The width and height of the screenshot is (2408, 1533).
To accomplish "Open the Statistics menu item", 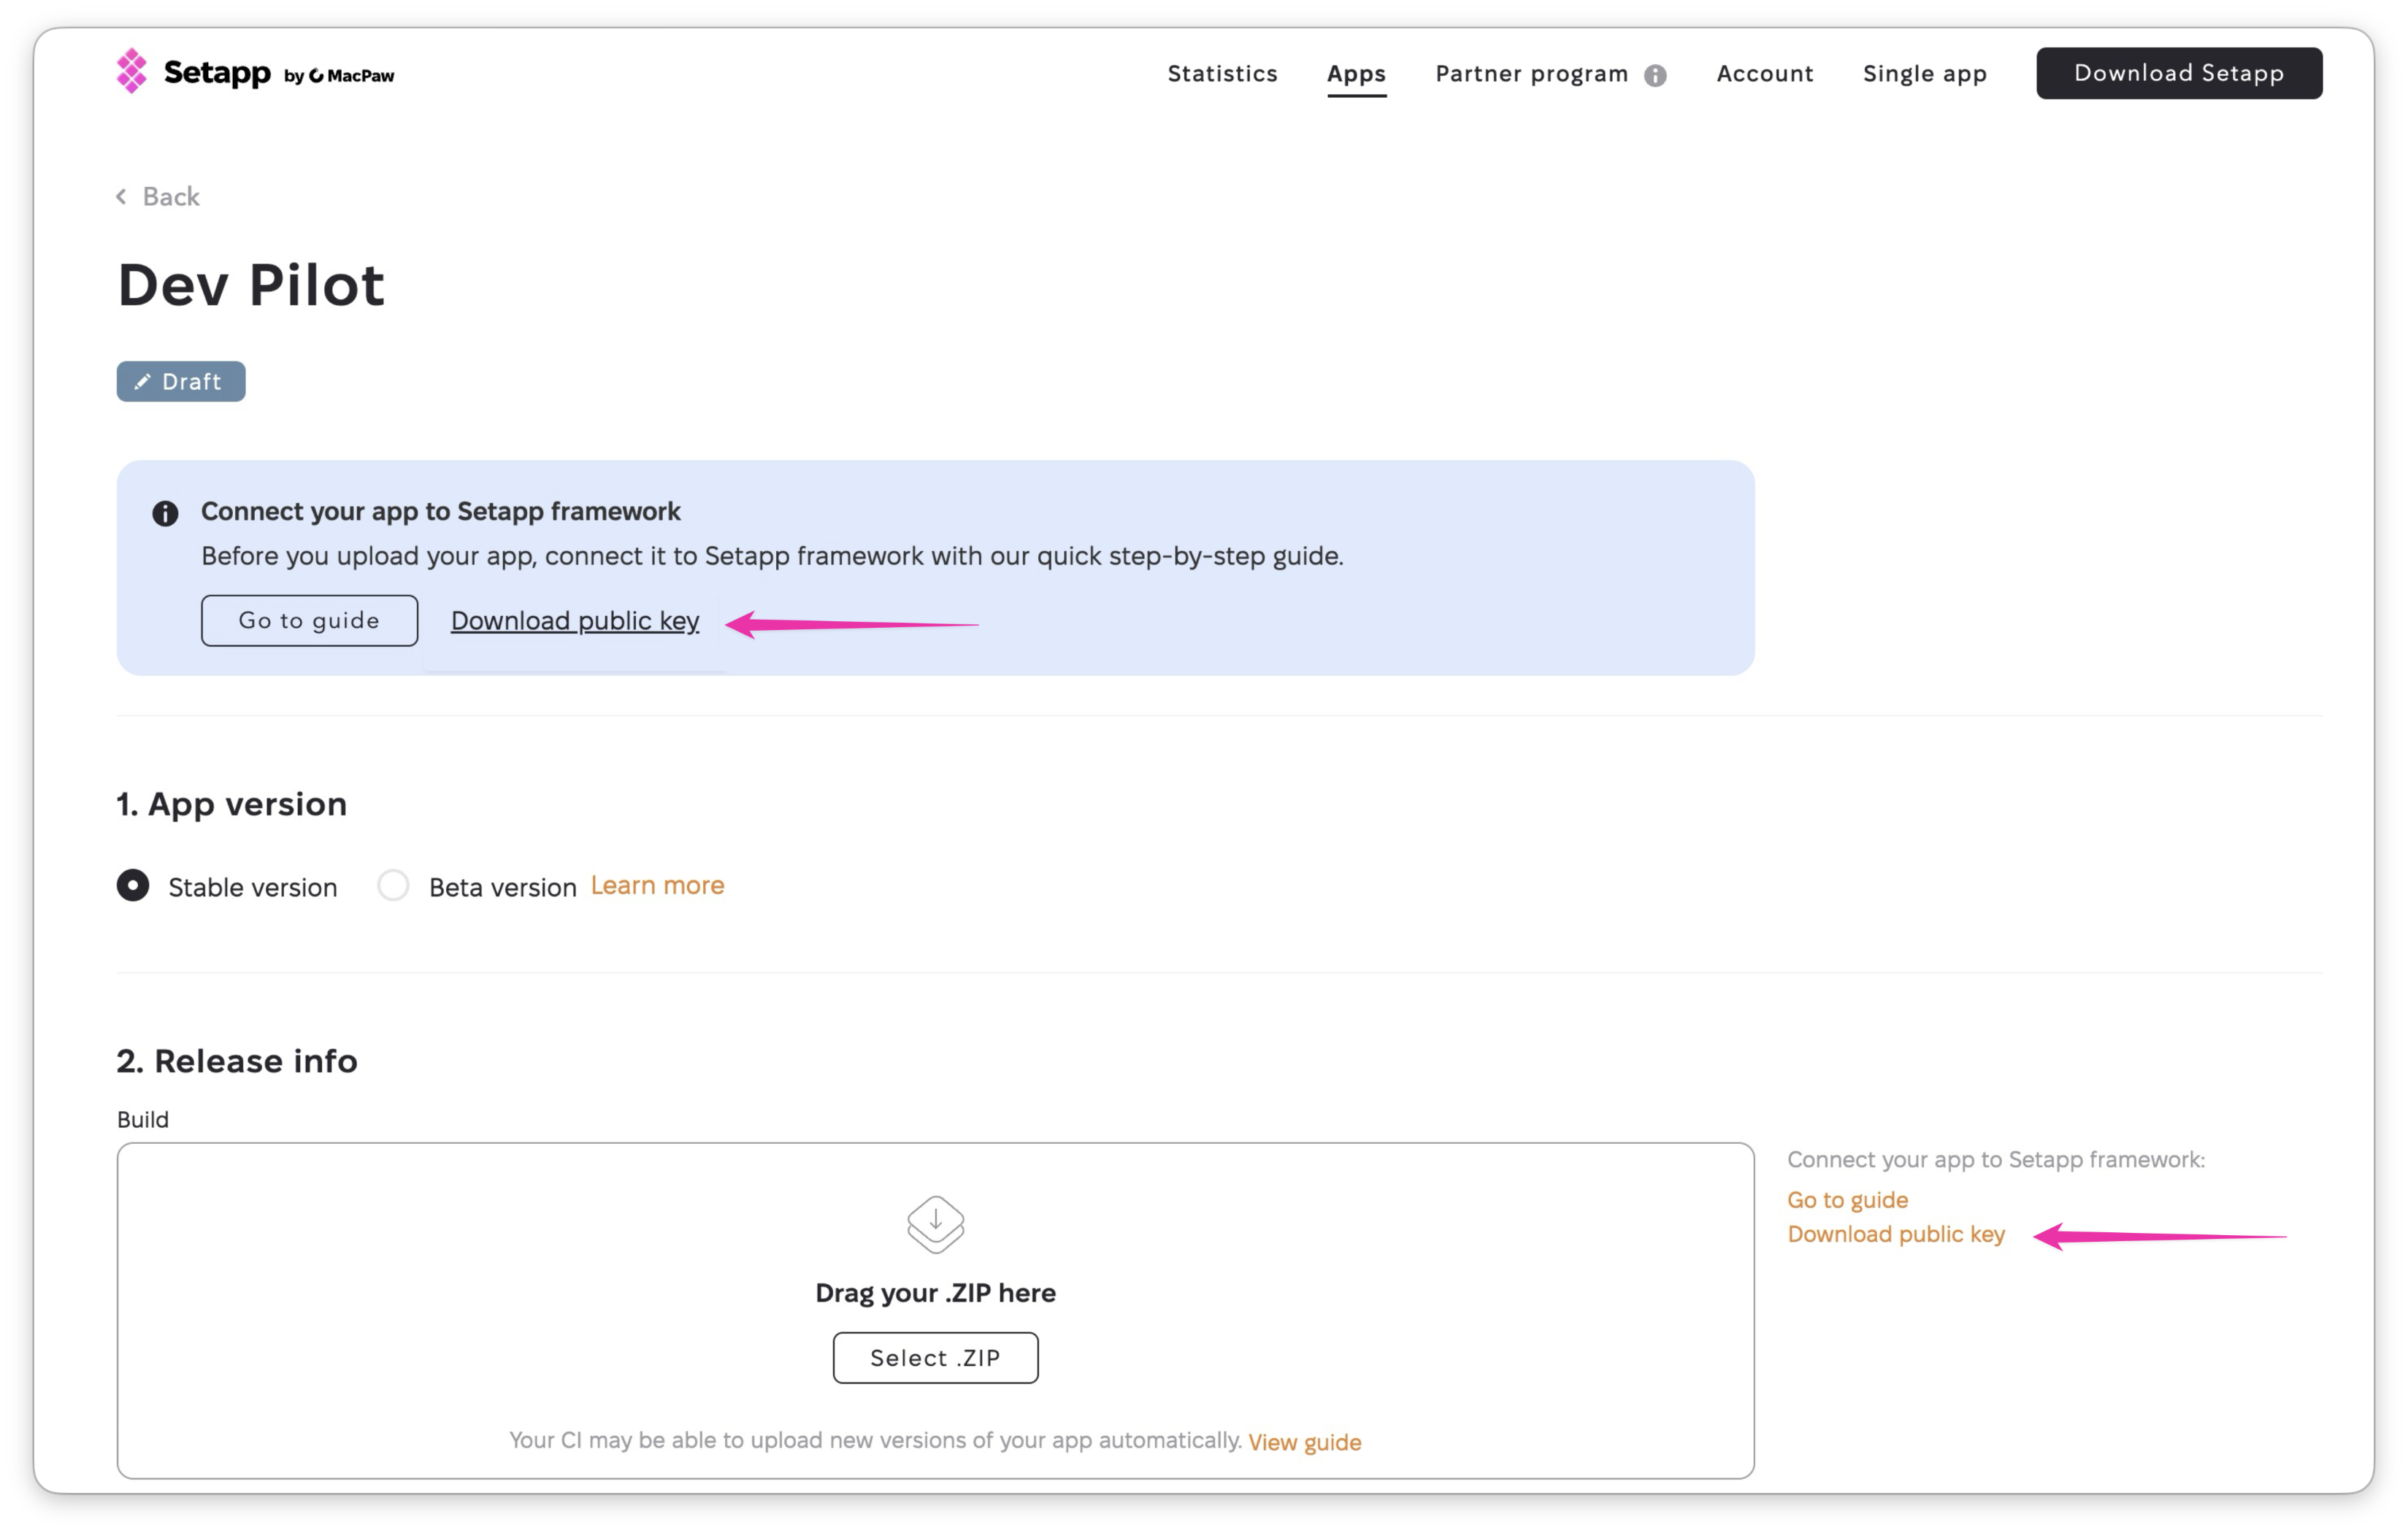I will click(x=1222, y=73).
